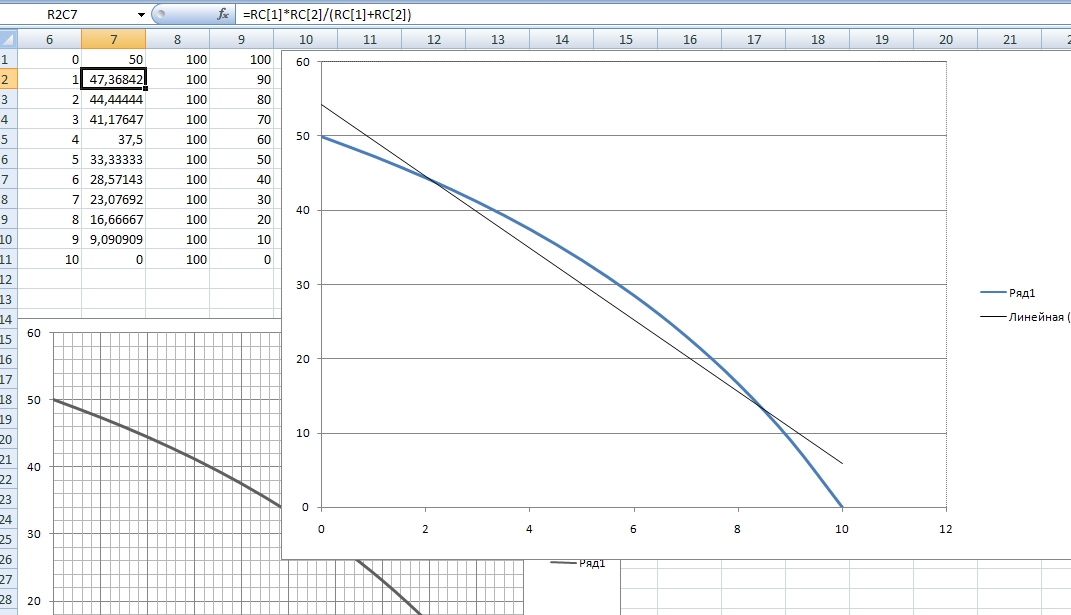Select column header 16
This screenshot has height=615, width=1071.
690,40
